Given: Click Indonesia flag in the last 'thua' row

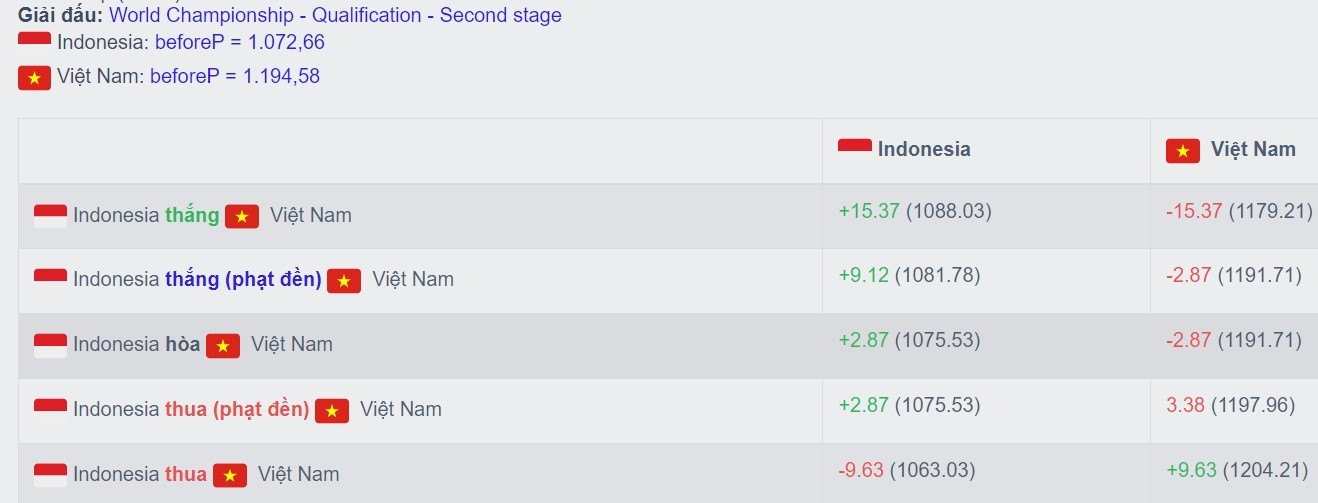Looking at the screenshot, I should 50,475.
